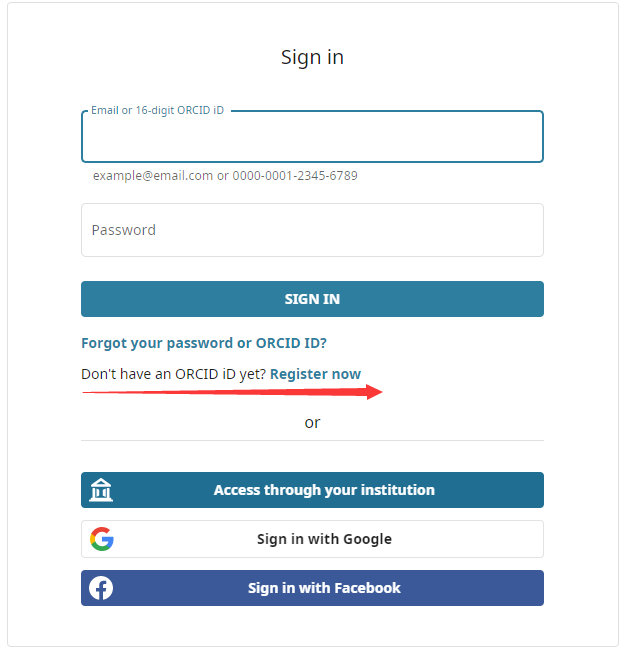Click the Facebook logo icon

(x=101, y=588)
